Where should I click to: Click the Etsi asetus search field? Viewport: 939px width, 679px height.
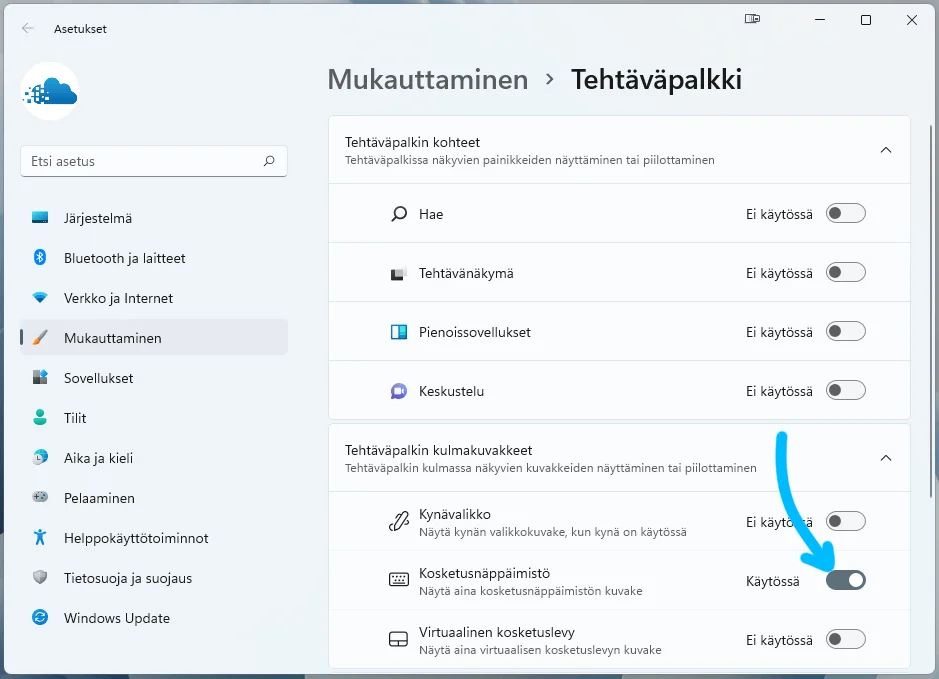(x=154, y=161)
